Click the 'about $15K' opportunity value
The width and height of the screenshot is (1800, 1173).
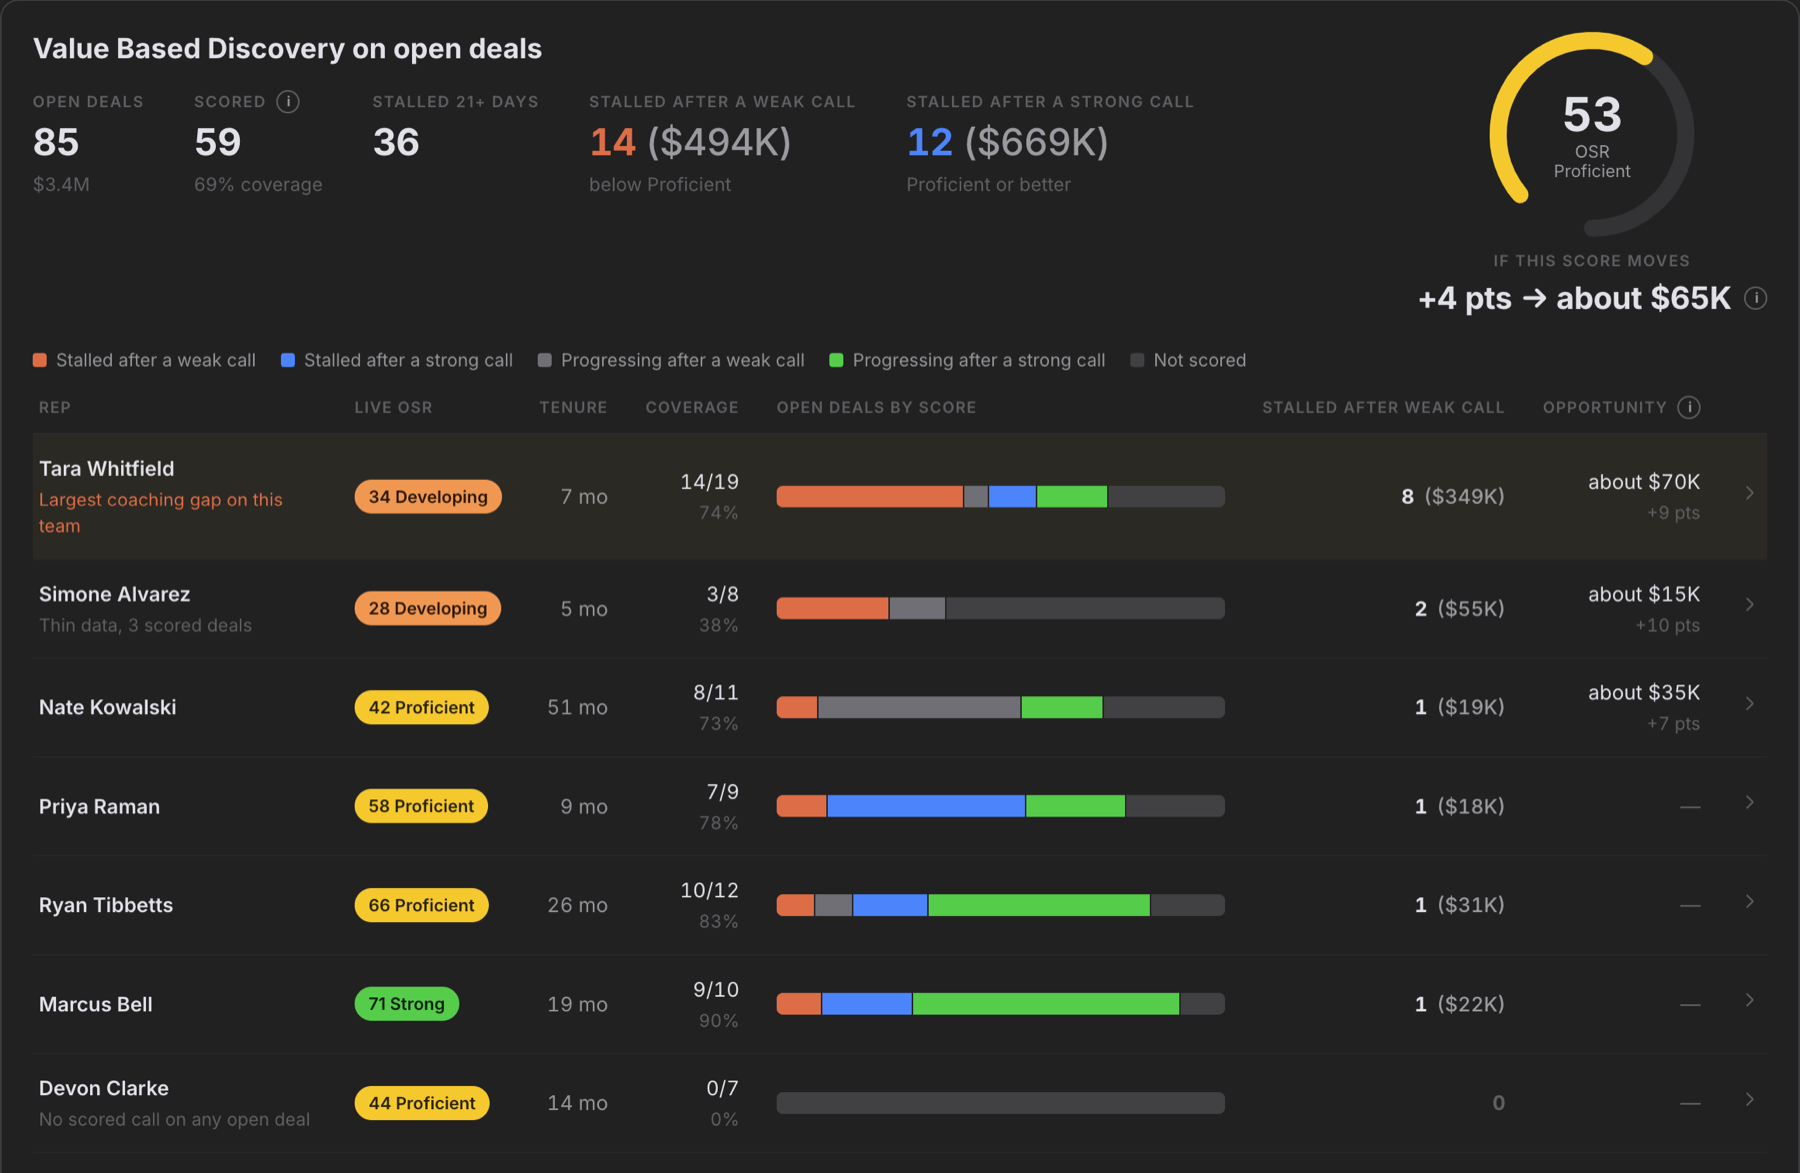[1644, 594]
